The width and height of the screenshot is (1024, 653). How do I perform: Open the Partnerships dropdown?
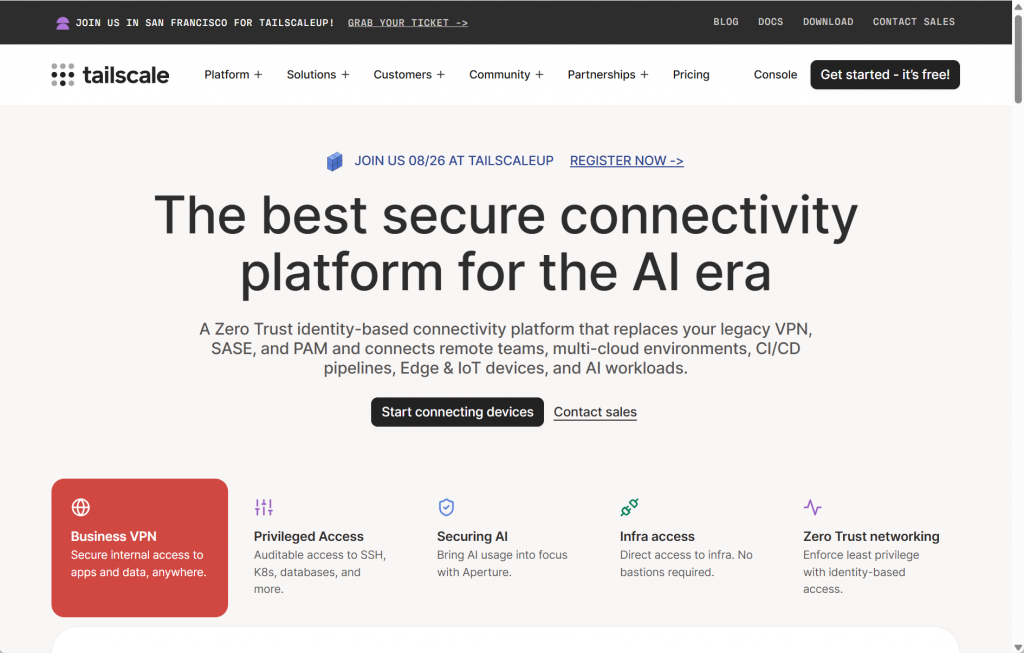click(608, 74)
